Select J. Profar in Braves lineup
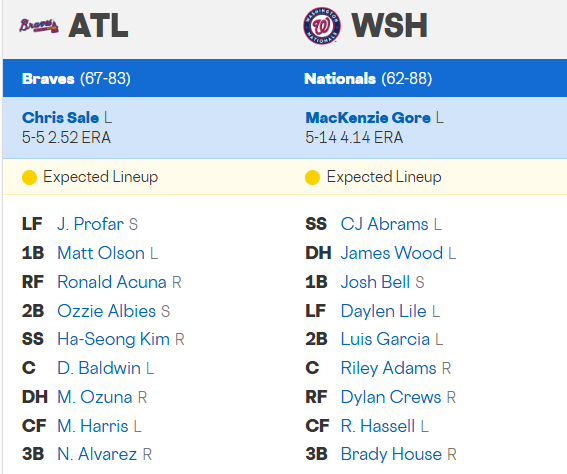The width and height of the screenshot is (567, 474). click(x=90, y=224)
